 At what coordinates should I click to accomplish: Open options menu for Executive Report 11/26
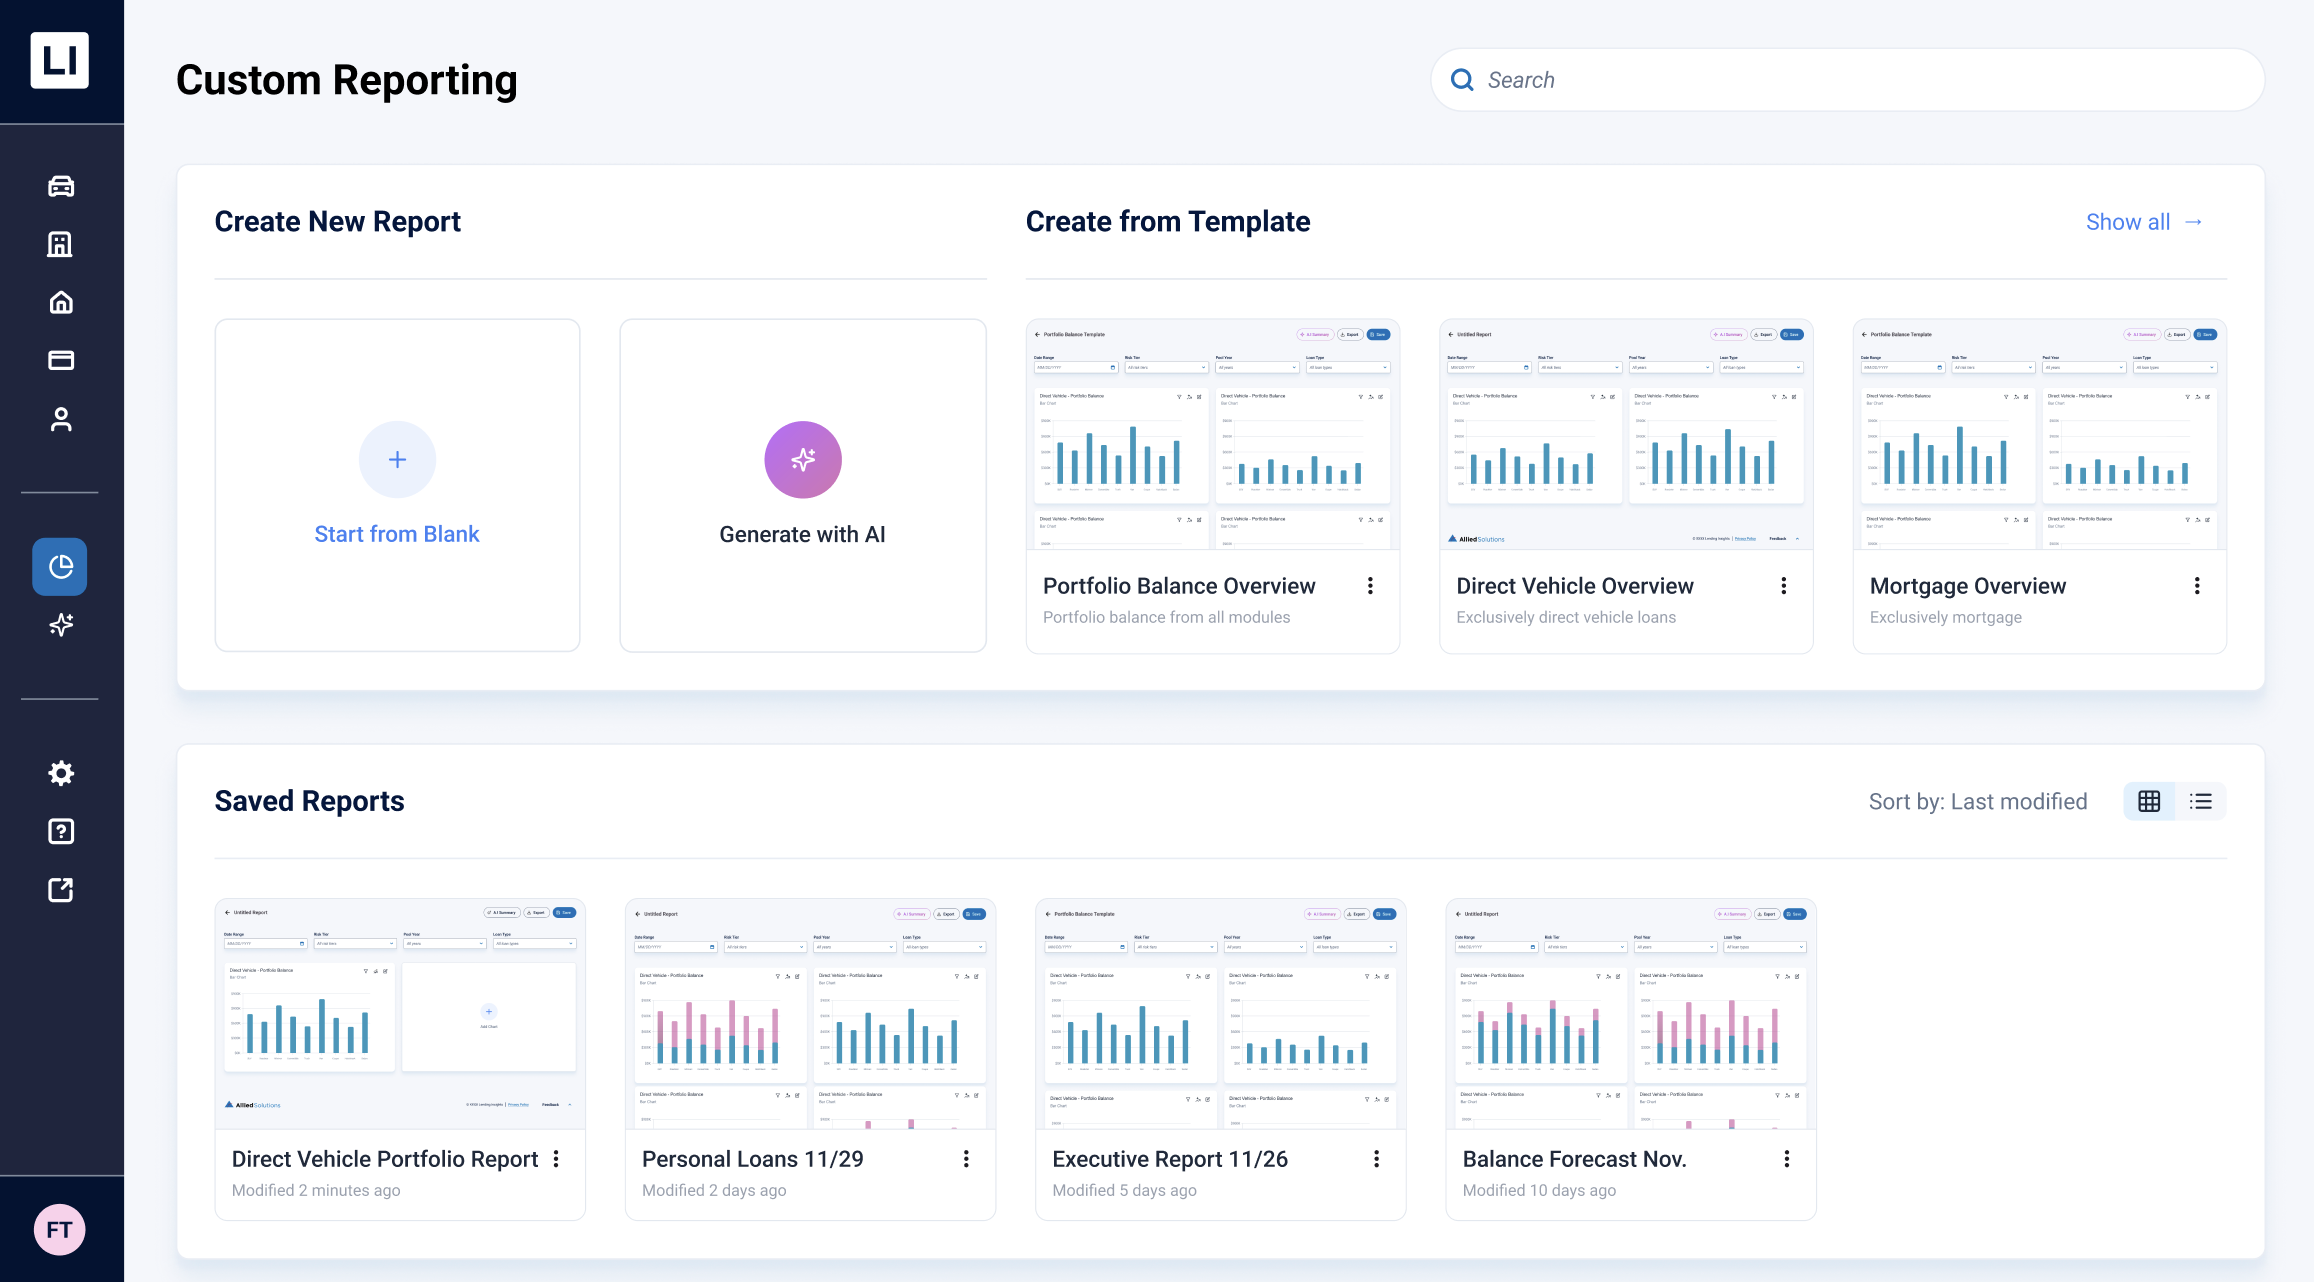pyautogui.click(x=1376, y=1159)
